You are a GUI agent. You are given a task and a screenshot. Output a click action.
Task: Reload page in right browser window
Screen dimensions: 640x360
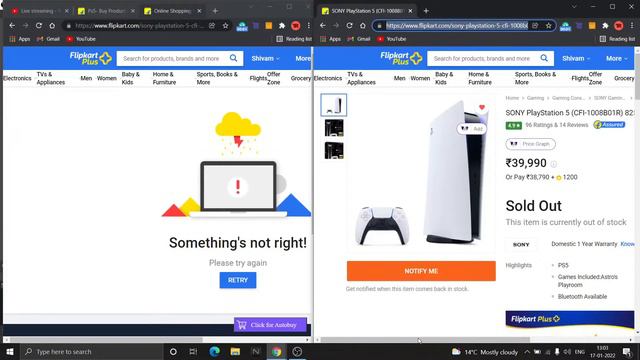(x=349, y=26)
